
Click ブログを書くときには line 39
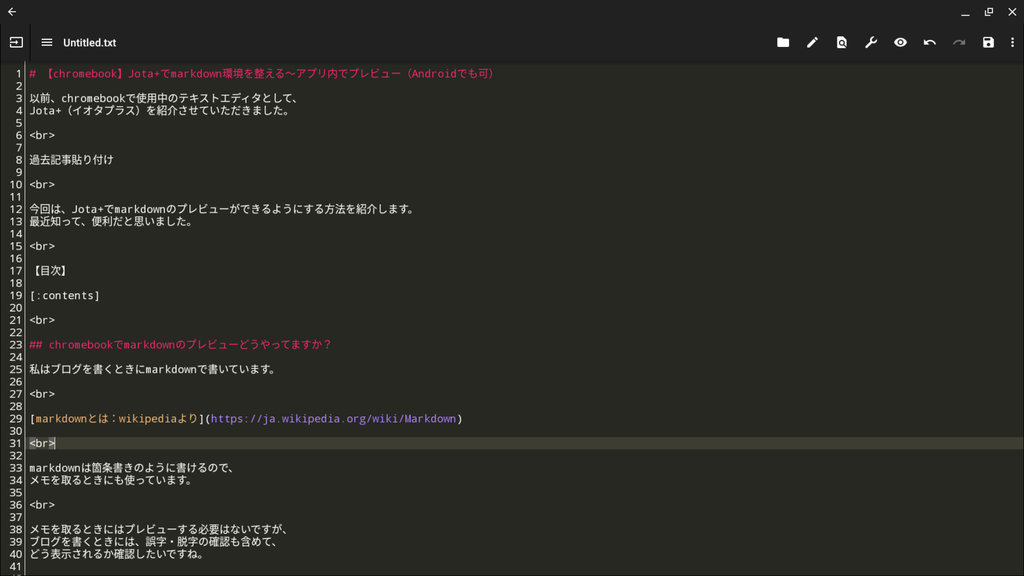coord(153,542)
